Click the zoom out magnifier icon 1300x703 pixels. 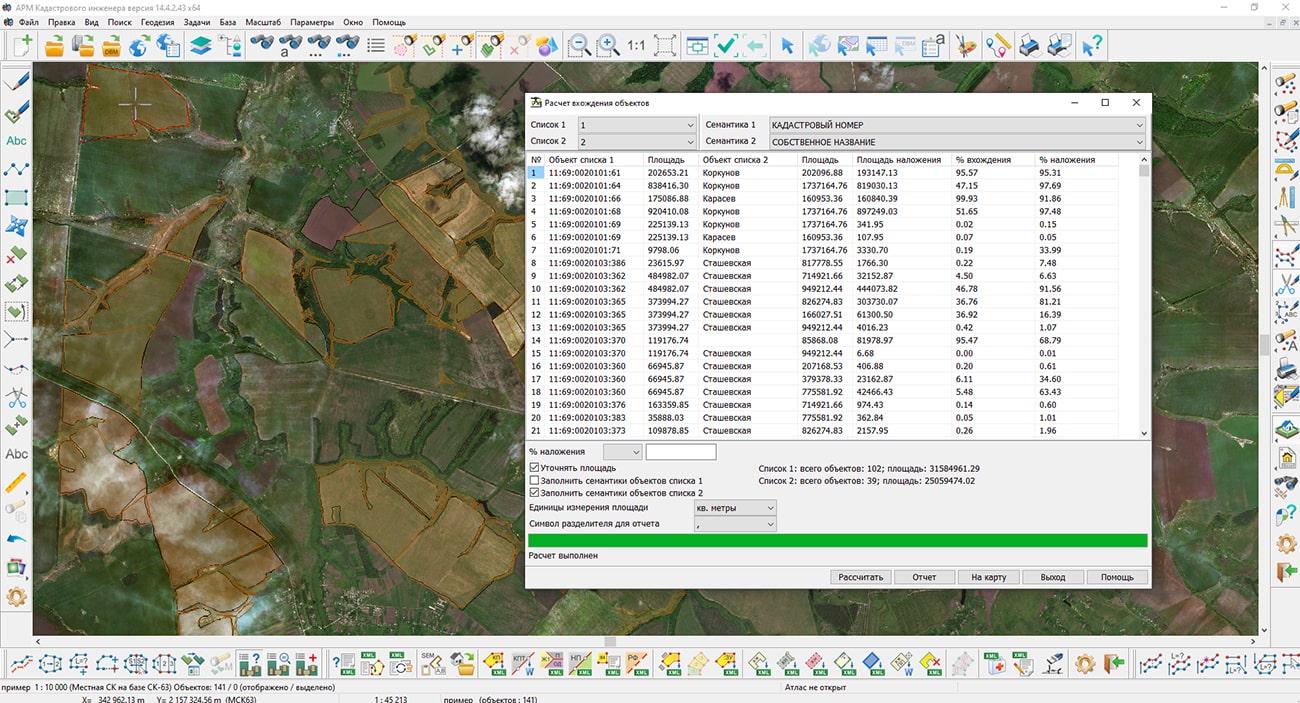point(579,45)
